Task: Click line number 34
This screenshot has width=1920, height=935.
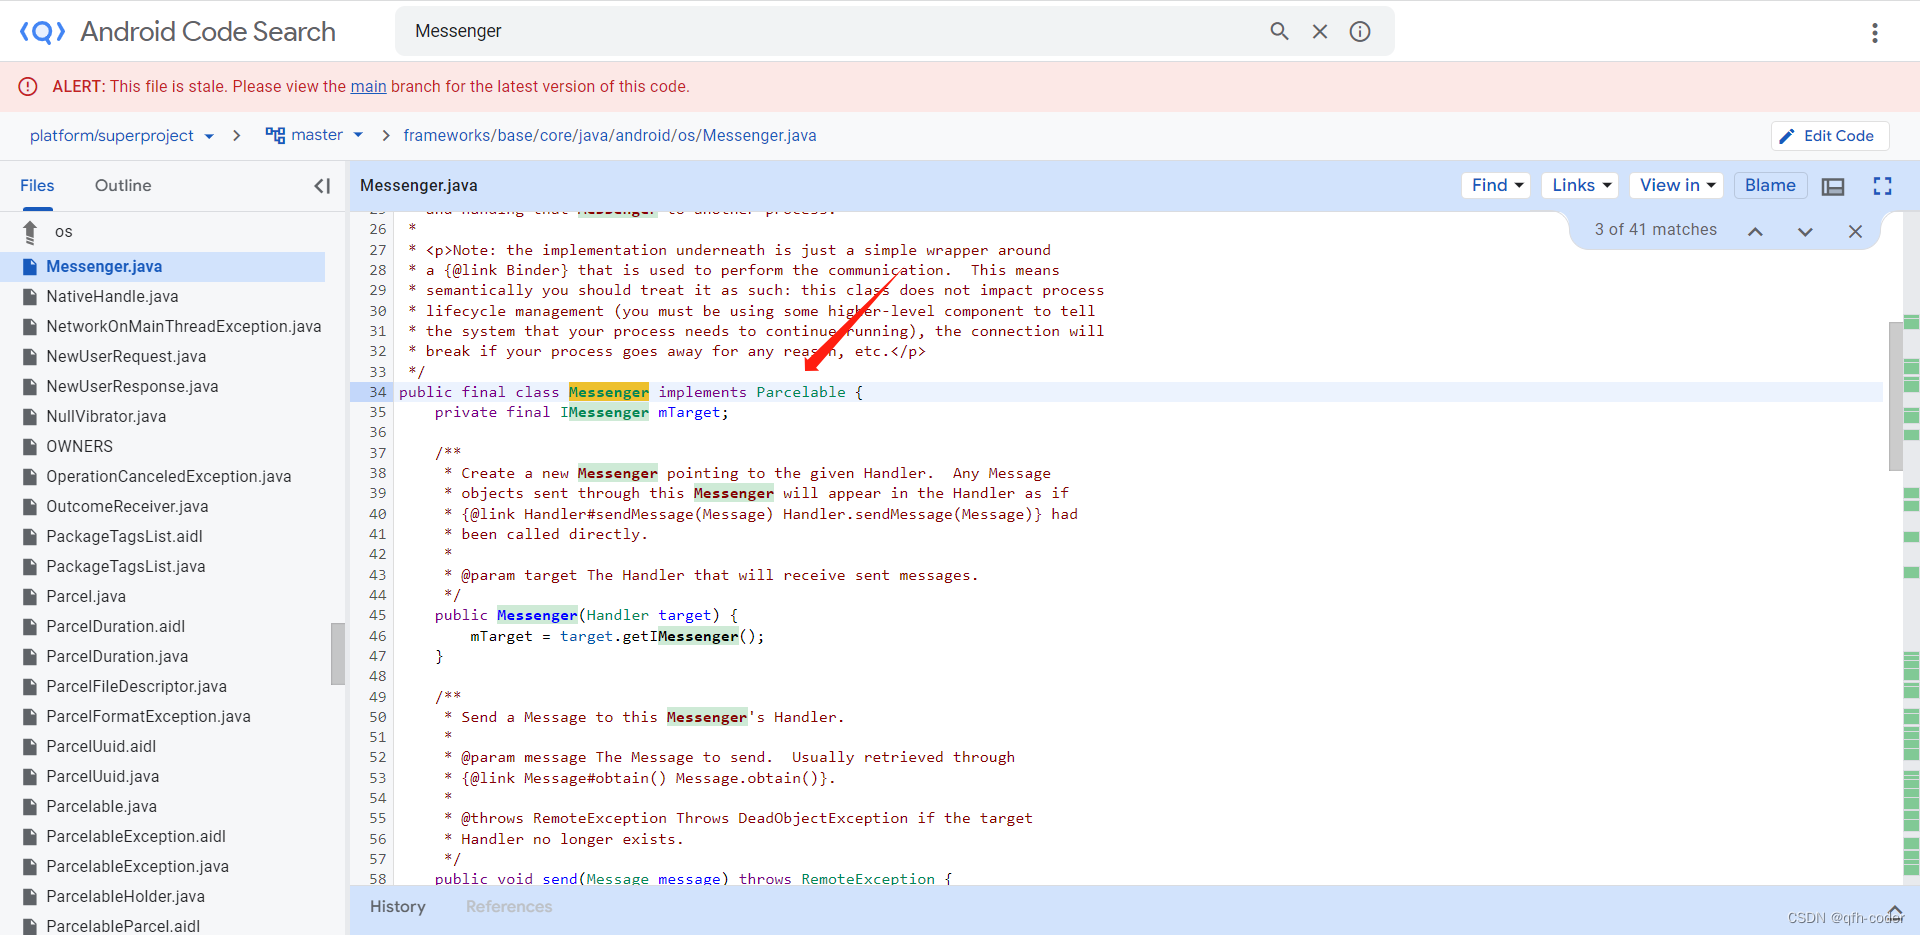Action: tap(377, 392)
